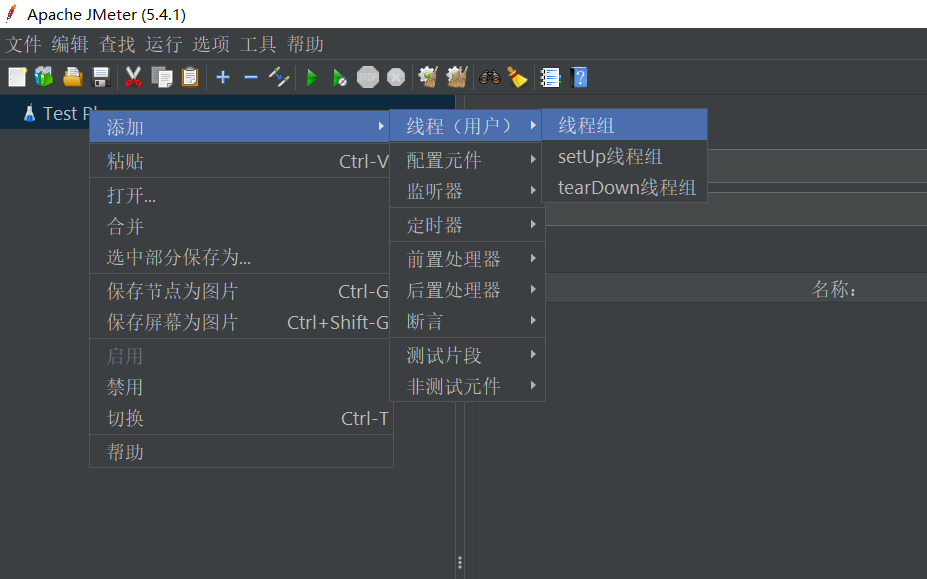This screenshot has width=927, height=579.
Task: Click the Clear All double-broom icon
Action: 457,77
